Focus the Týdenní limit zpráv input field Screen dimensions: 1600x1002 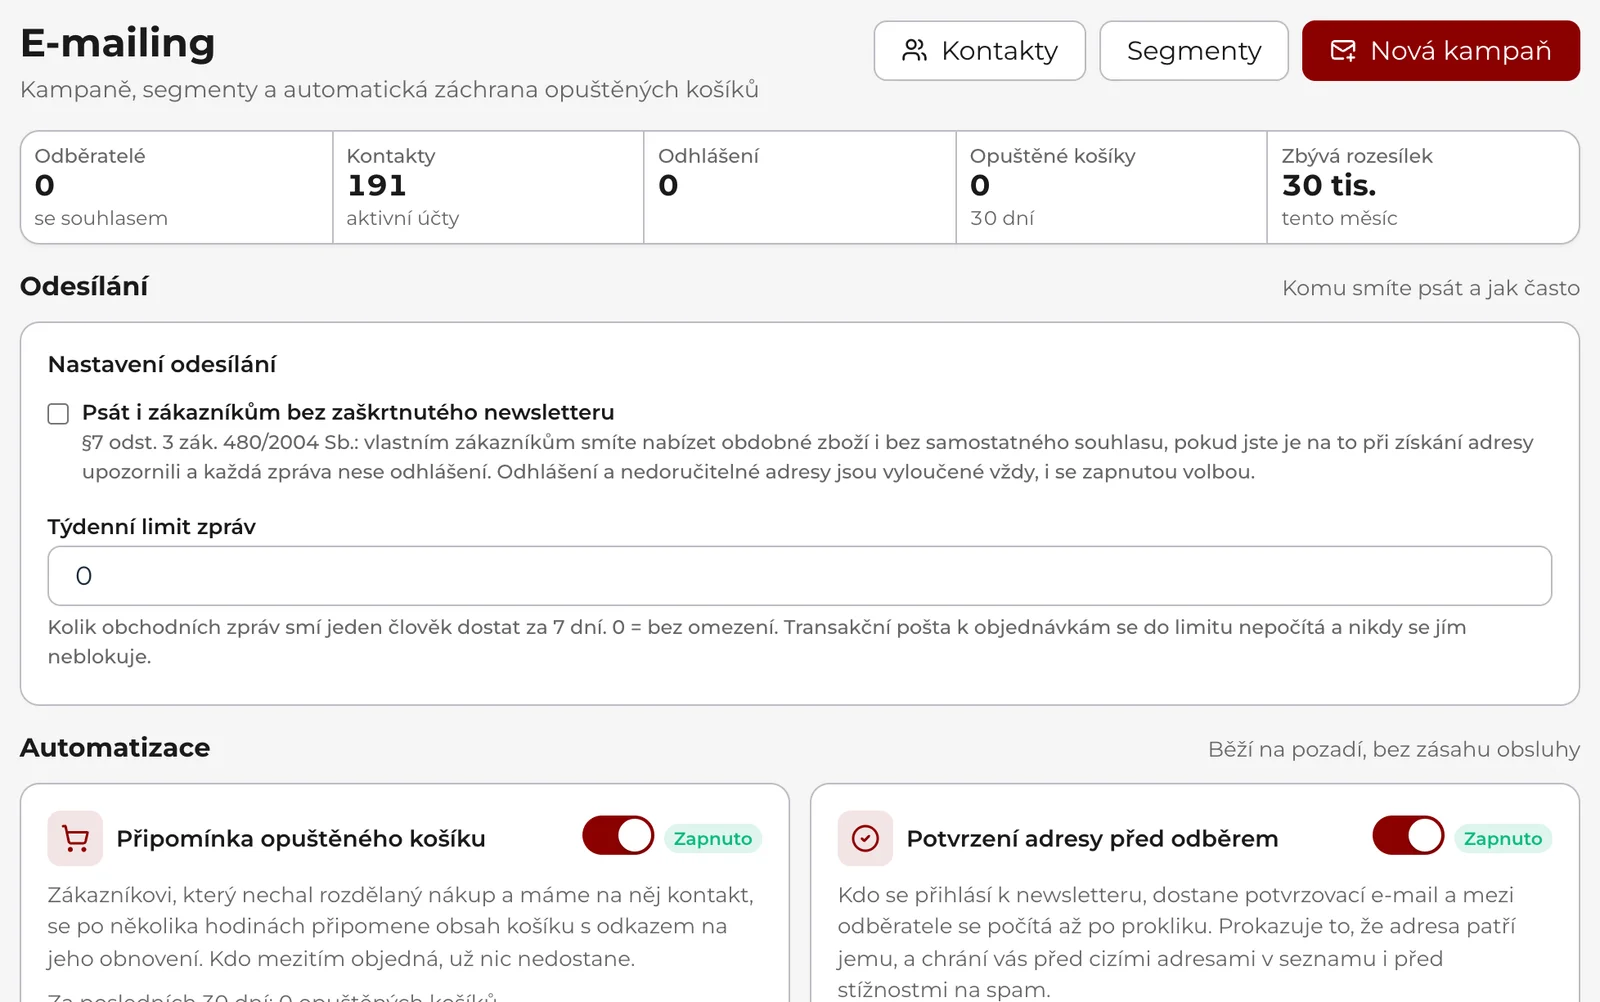click(x=800, y=576)
